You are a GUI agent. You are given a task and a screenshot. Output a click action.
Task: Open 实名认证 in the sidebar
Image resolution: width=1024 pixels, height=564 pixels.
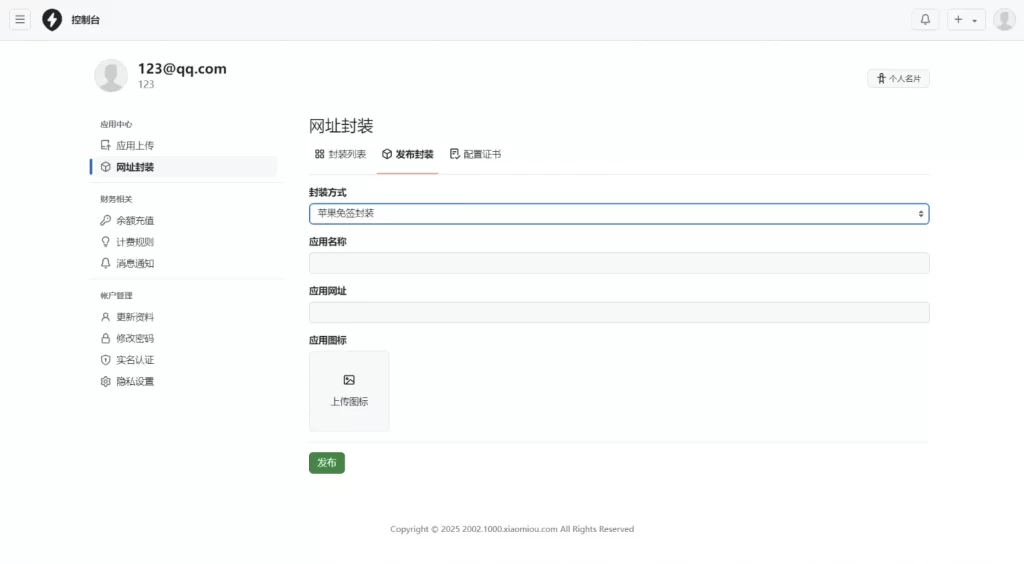coord(134,360)
